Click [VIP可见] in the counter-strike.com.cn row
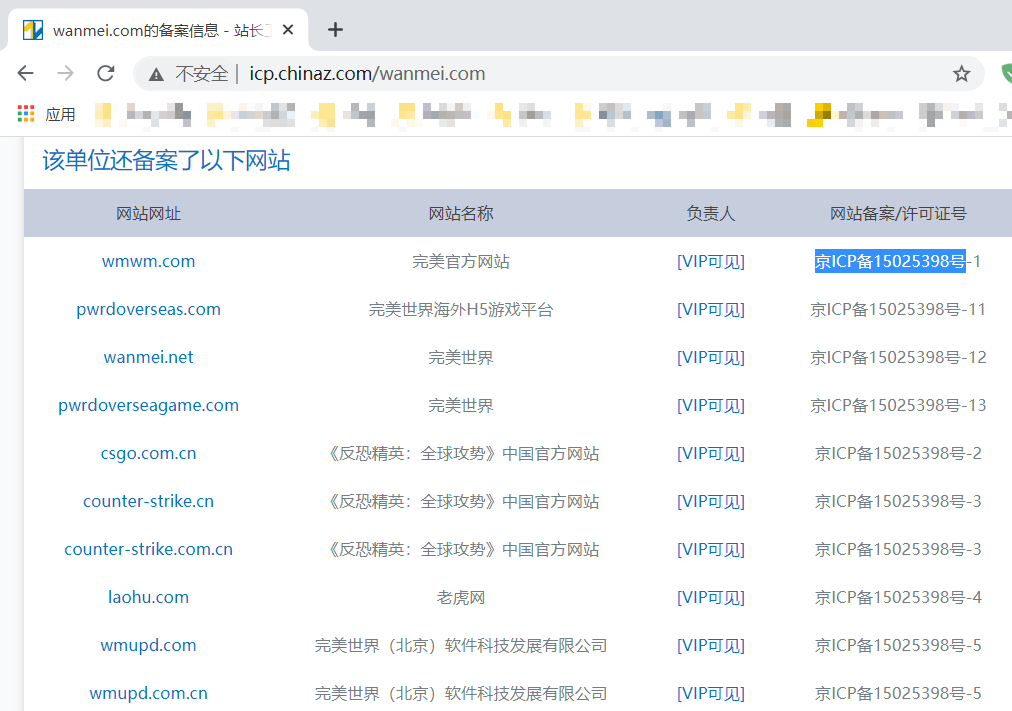 (x=711, y=550)
